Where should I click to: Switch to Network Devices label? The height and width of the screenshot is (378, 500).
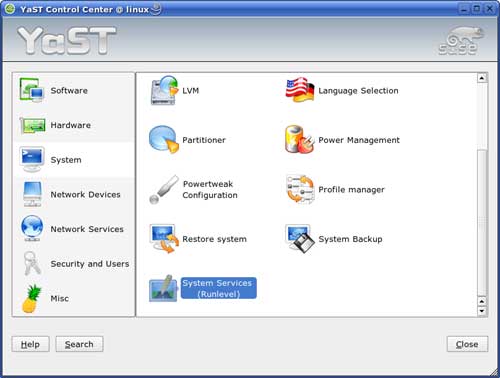pyautogui.click(x=85, y=194)
